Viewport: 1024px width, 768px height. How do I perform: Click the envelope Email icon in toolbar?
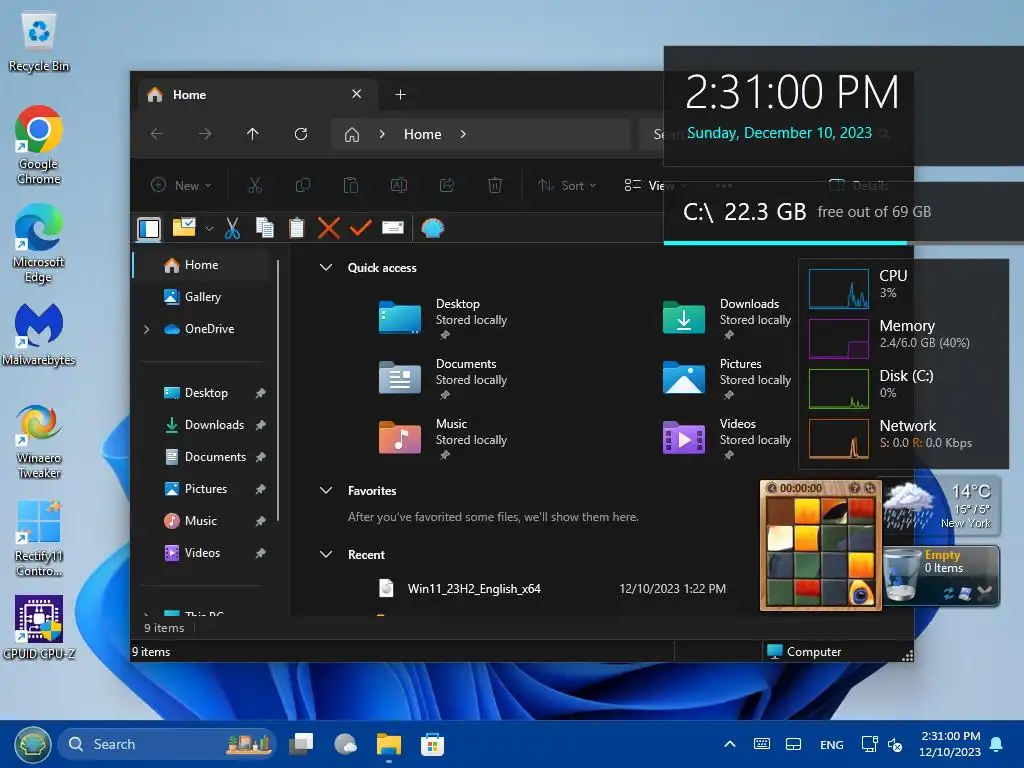(392, 227)
